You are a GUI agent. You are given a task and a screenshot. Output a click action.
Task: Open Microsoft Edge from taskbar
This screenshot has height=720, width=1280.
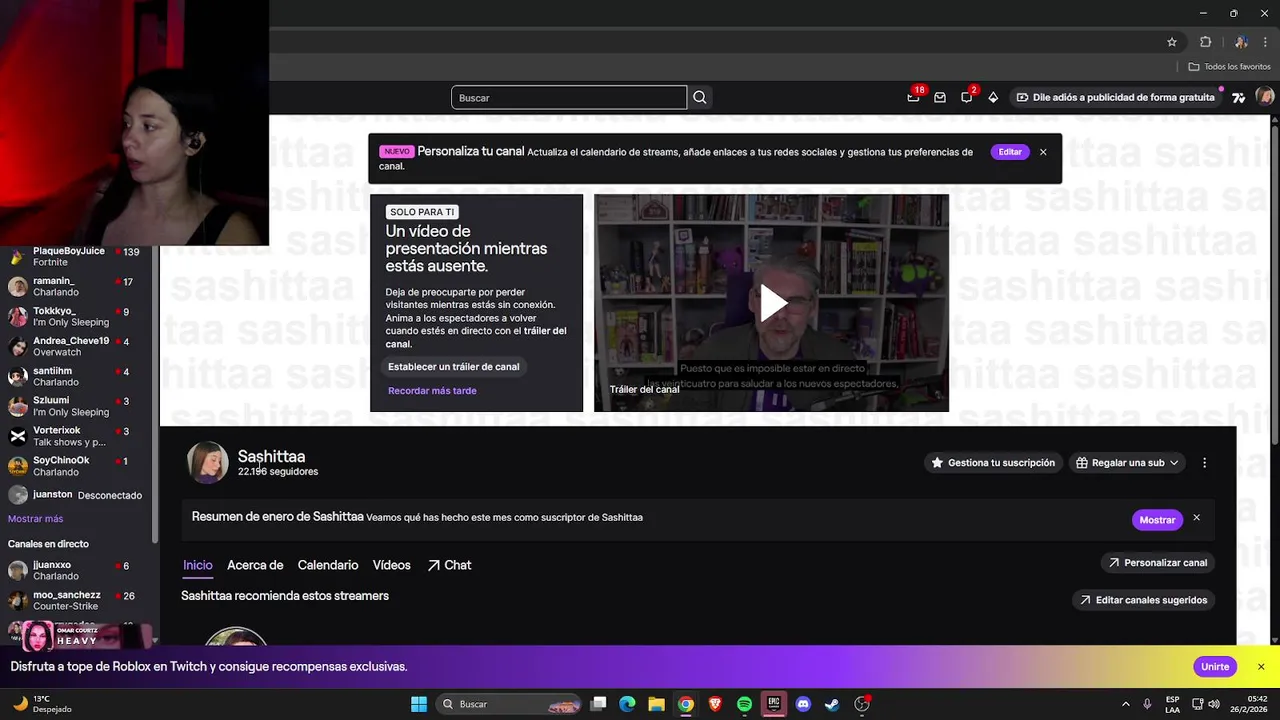click(627, 704)
